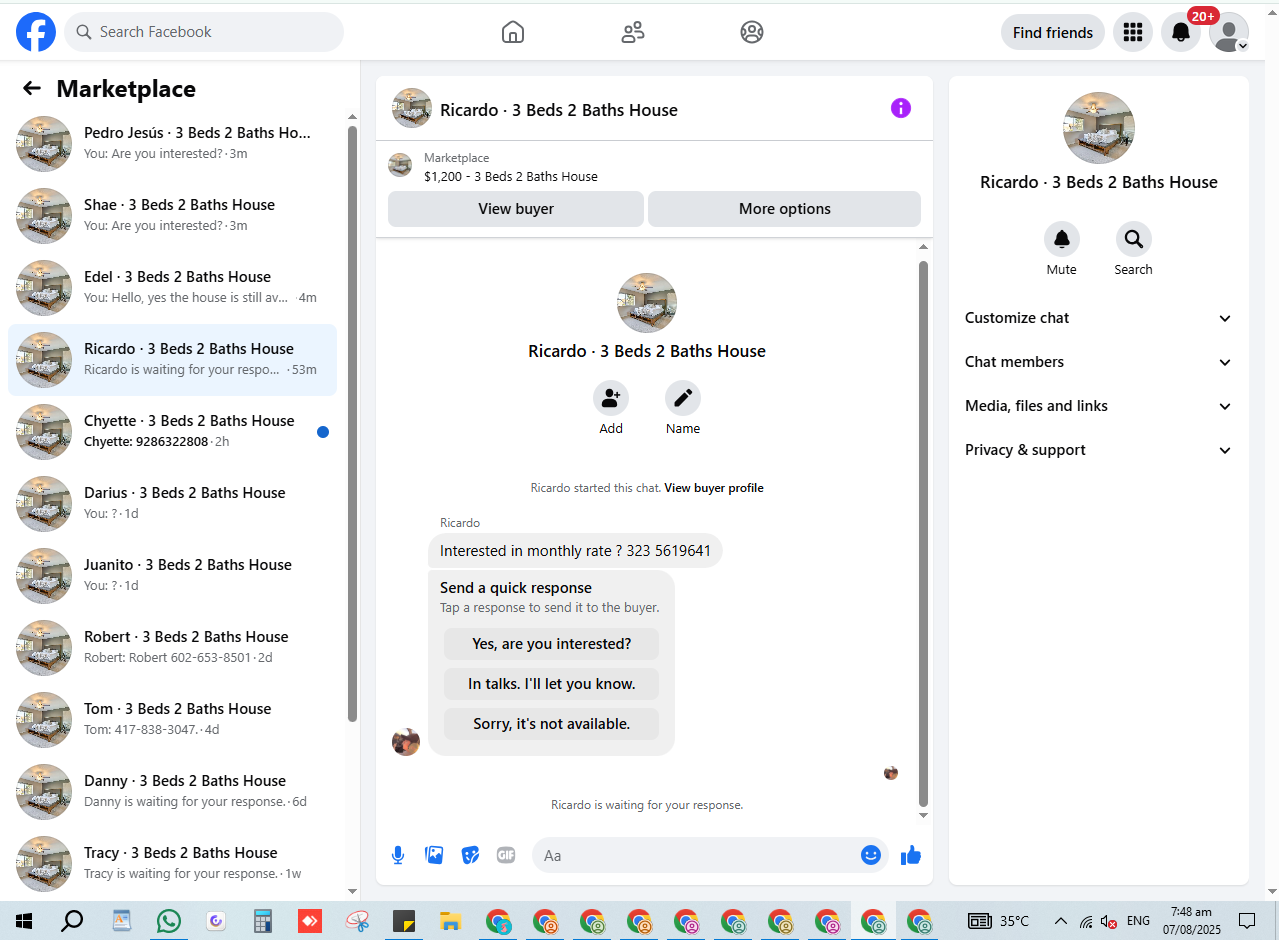This screenshot has width=1279, height=940.
Task: Click the Name edit pencil icon
Action: coord(683,398)
